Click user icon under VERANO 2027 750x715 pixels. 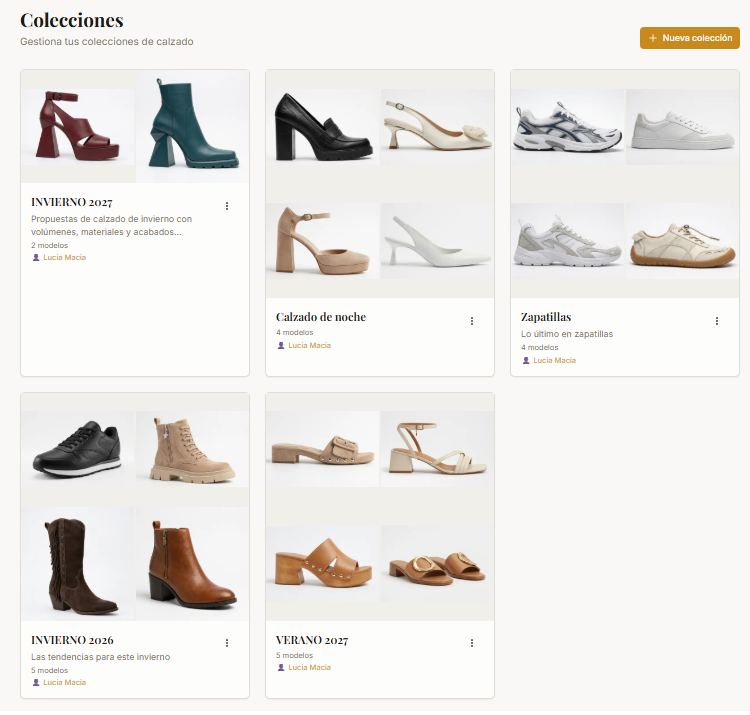click(281, 668)
